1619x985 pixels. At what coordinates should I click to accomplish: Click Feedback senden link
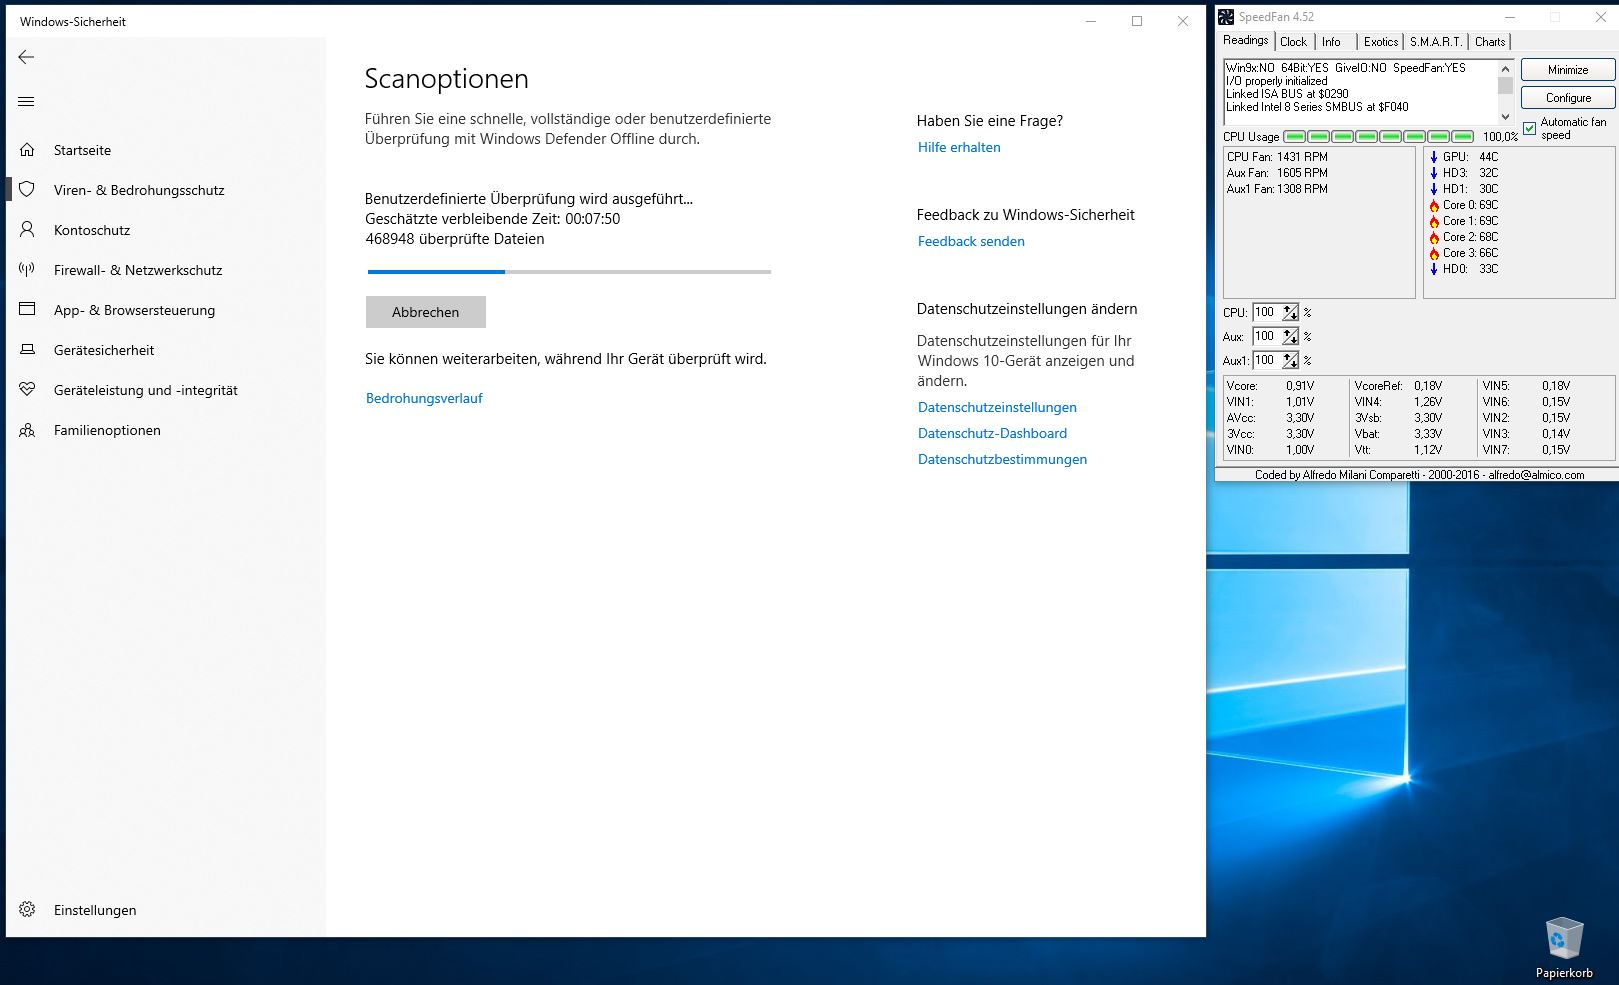[971, 241]
